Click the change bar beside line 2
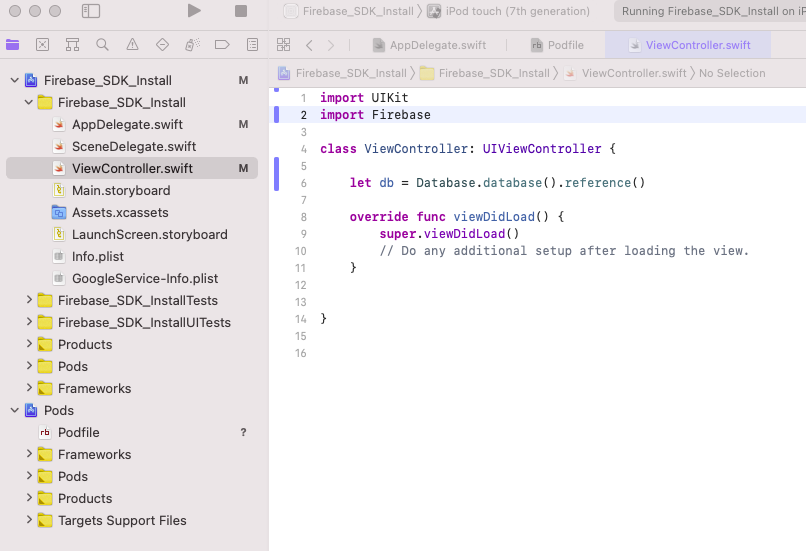The width and height of the screenshot is (806, 551). click(x=277, y=115)
